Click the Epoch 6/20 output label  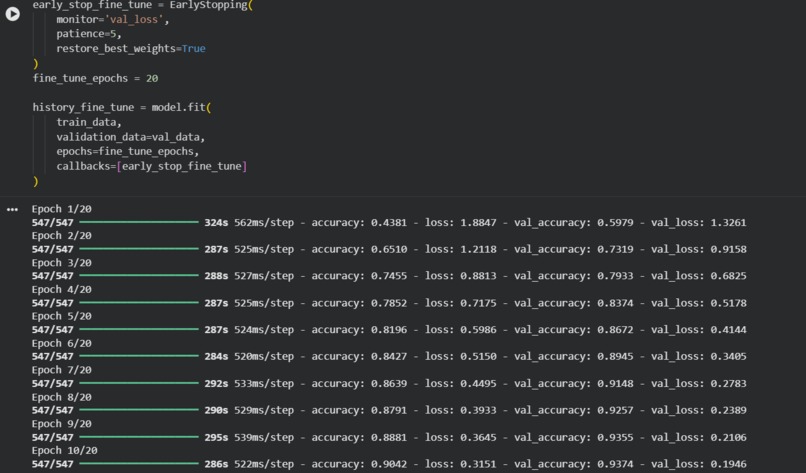pos(62,343)
